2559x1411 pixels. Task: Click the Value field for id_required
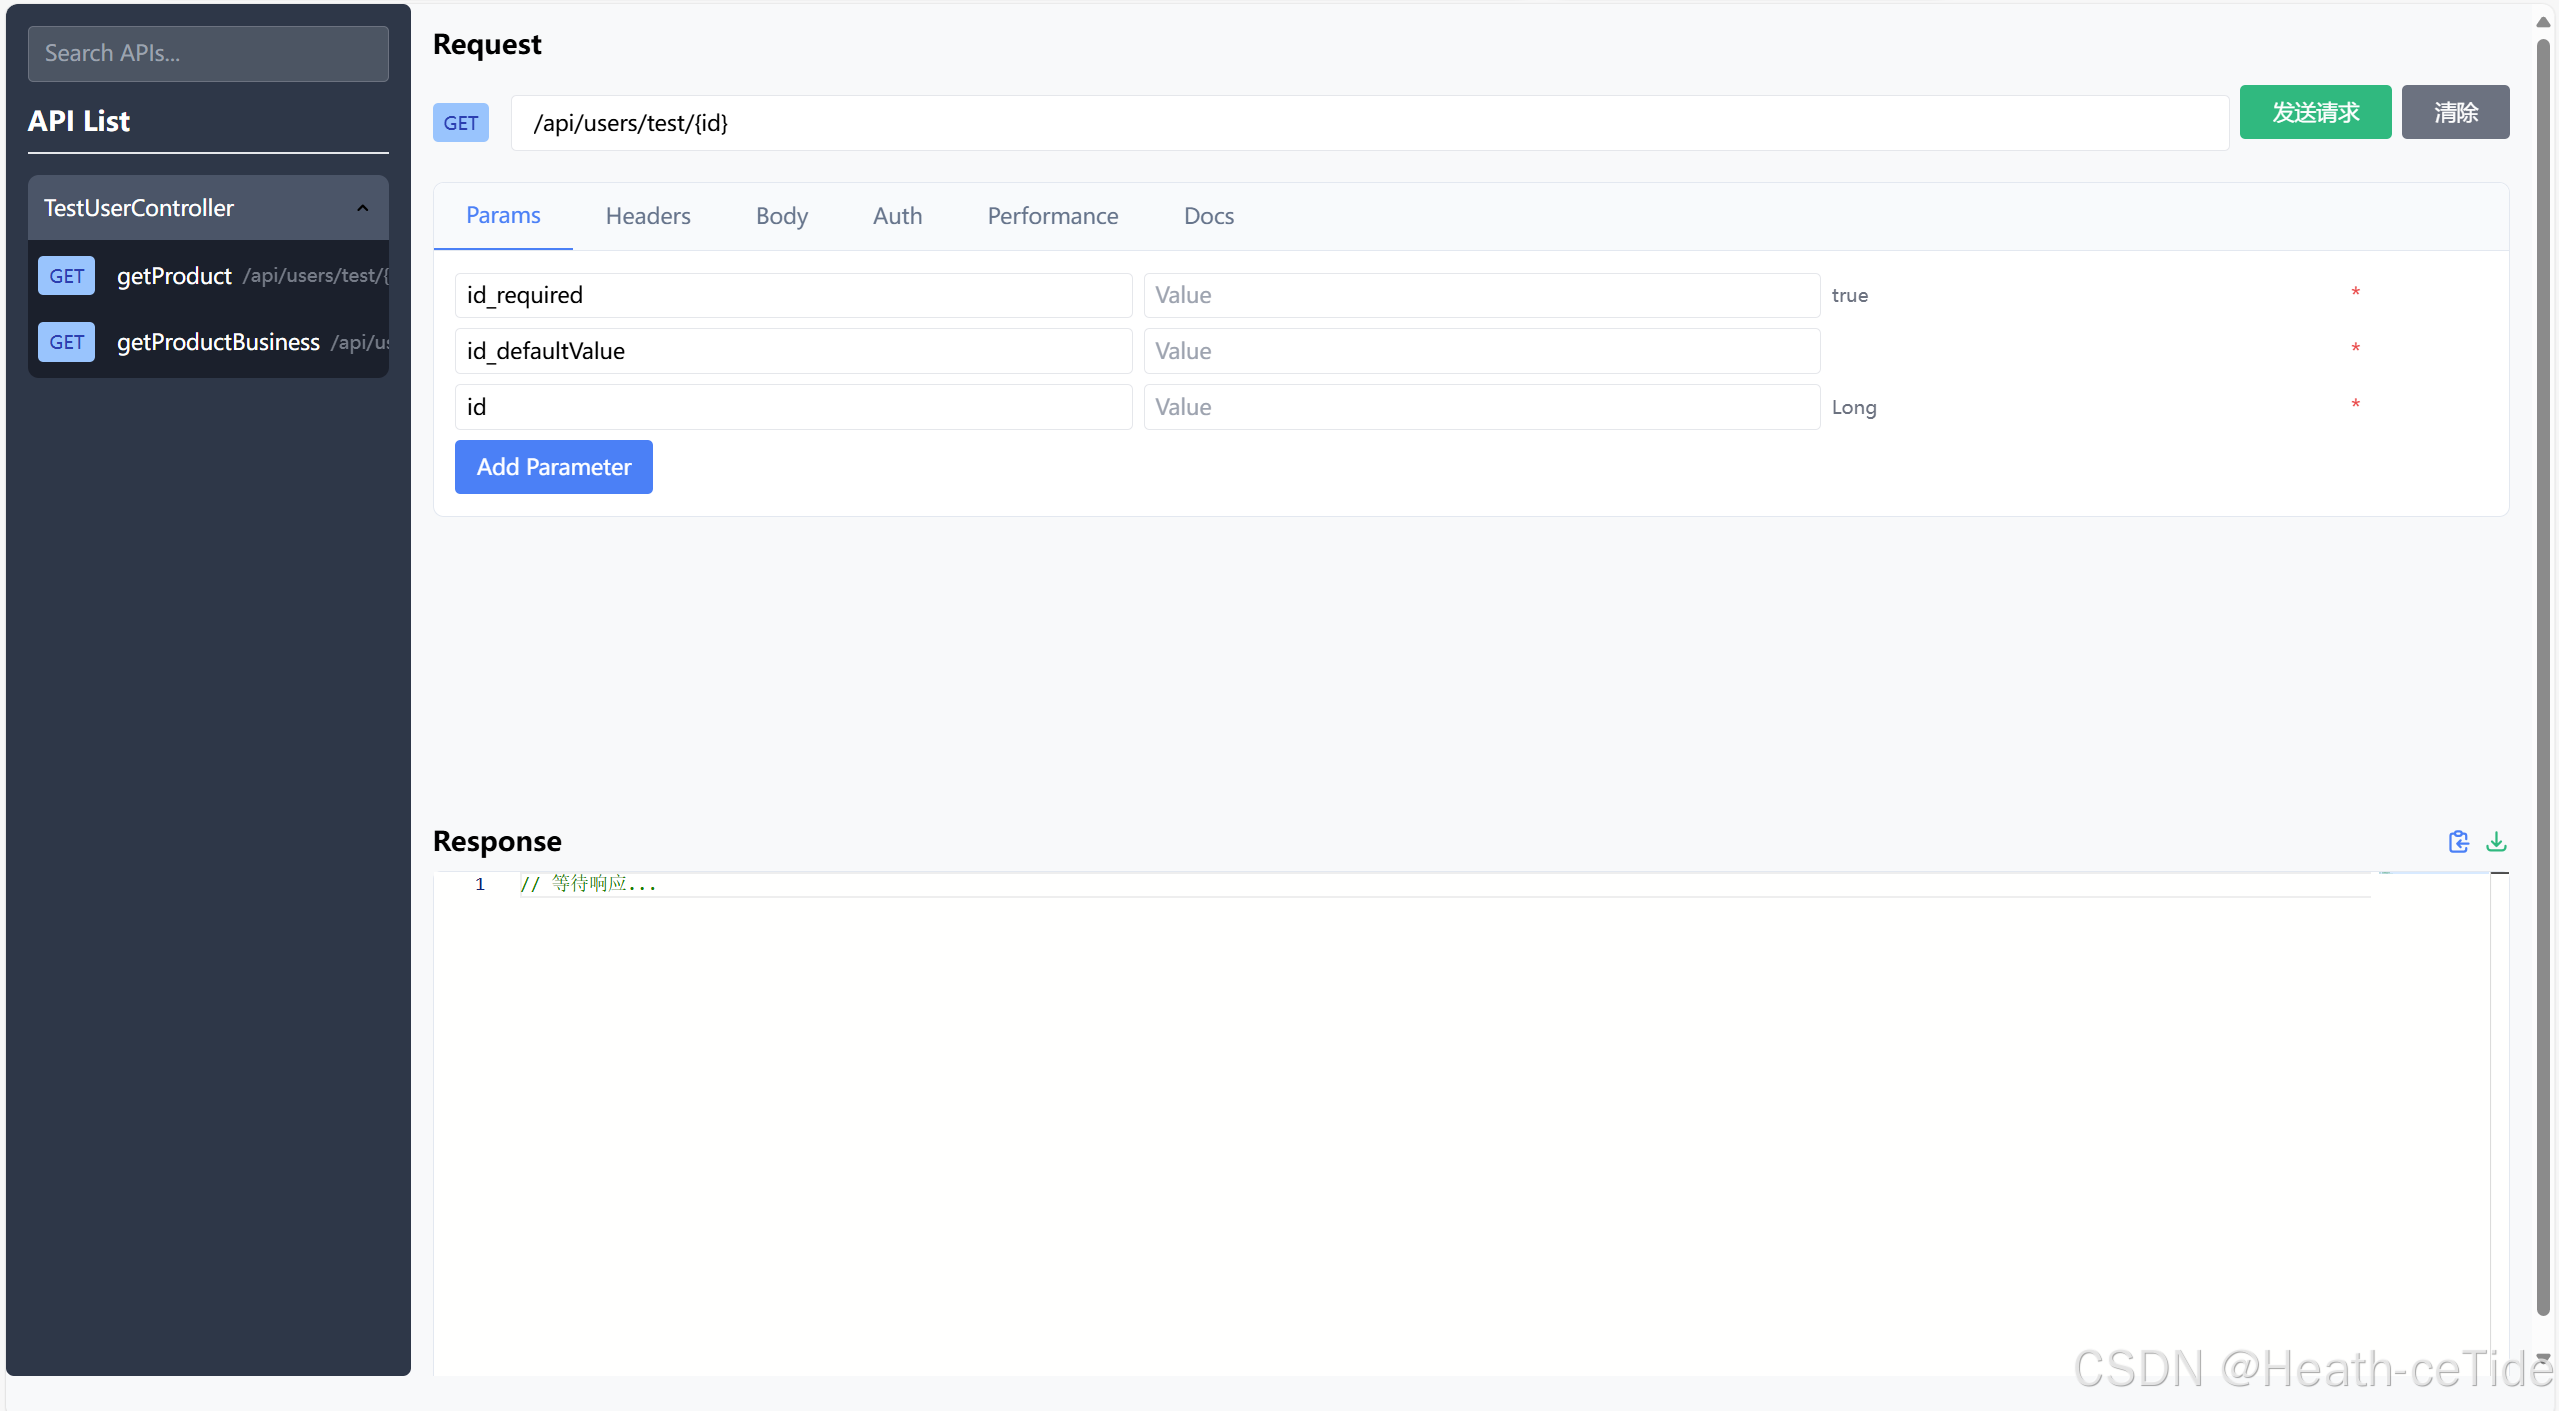(1480, 295)
